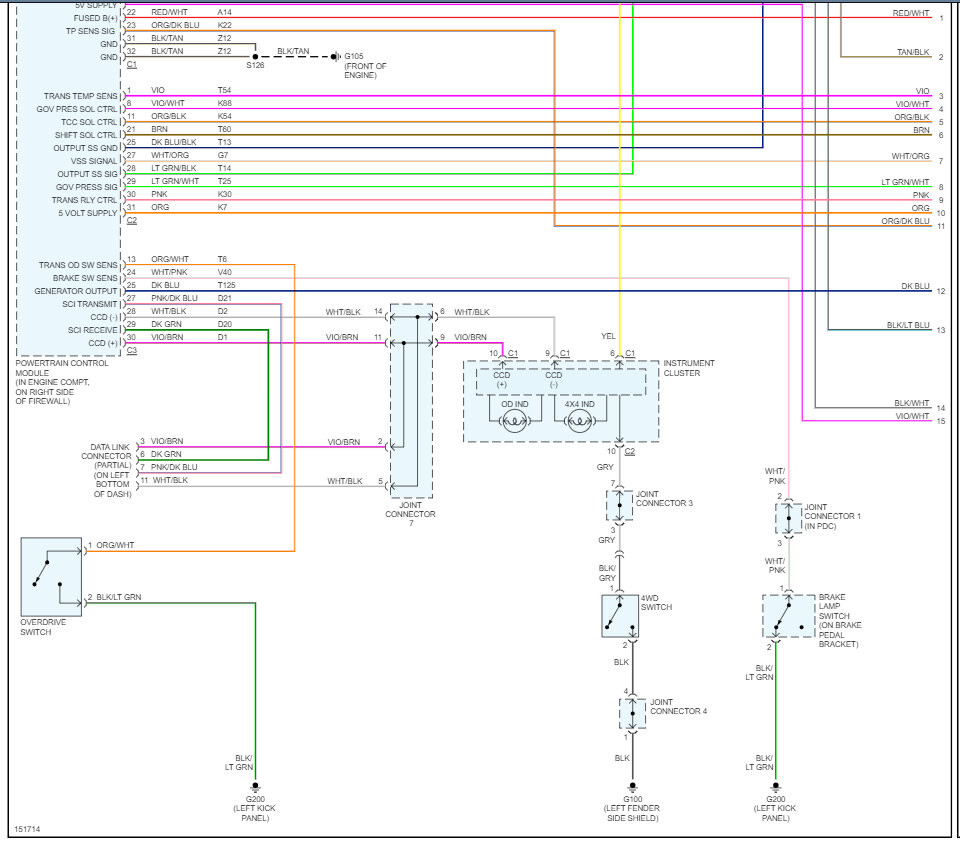Click circuit code T125
This screenshot has width=960, height=845.
227,285
